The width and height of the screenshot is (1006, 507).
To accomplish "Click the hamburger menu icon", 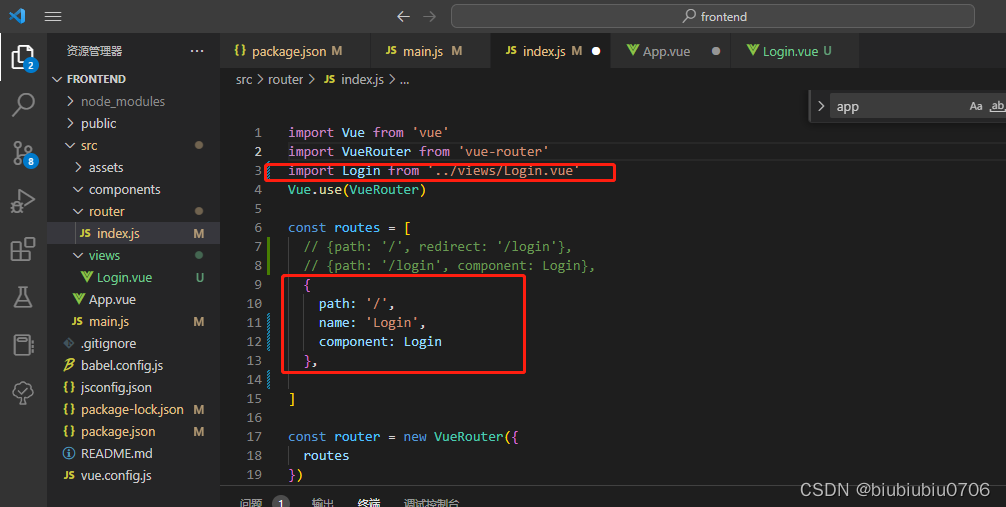I will click(53, 16).
